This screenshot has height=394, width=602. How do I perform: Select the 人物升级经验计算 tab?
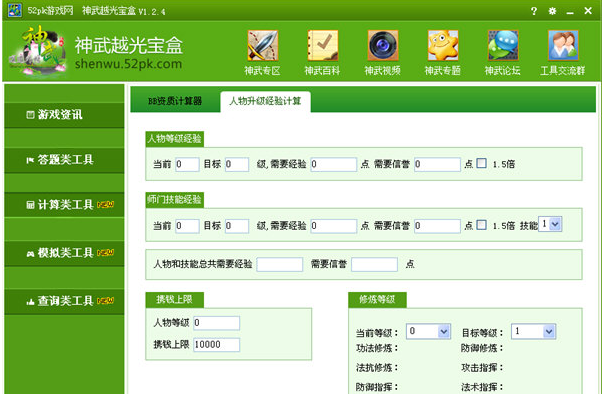[265, 101]
